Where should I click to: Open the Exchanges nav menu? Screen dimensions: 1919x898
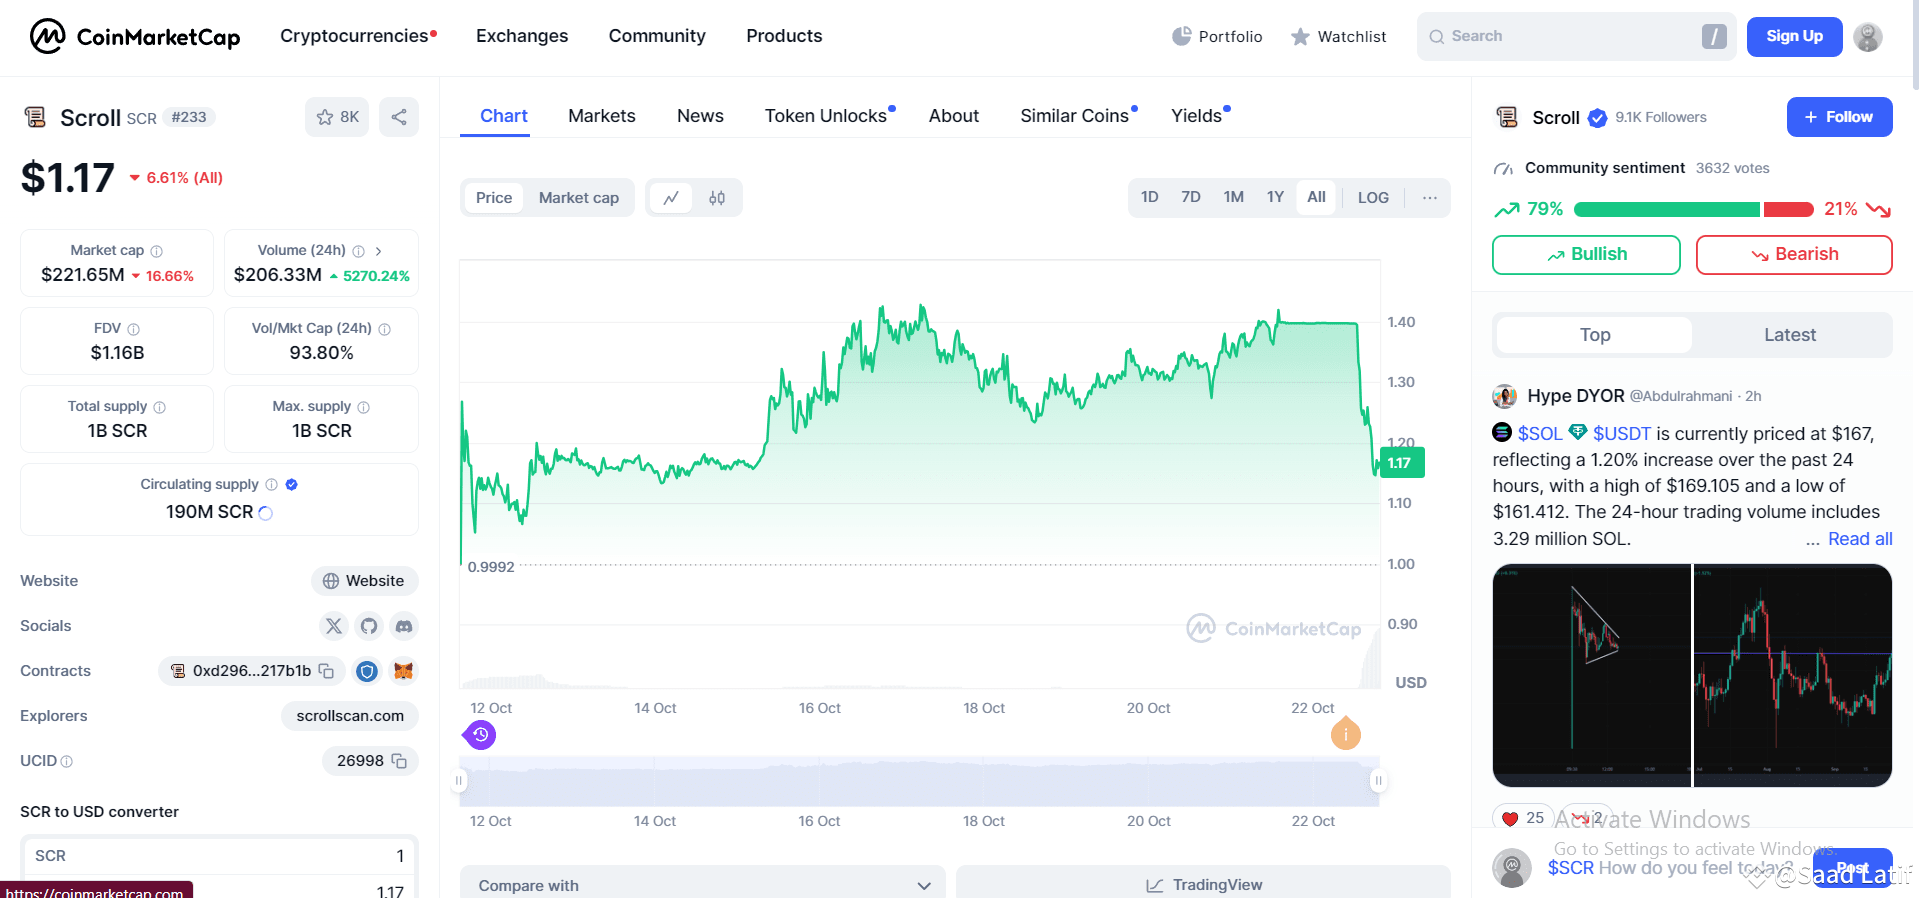point(522,36)
